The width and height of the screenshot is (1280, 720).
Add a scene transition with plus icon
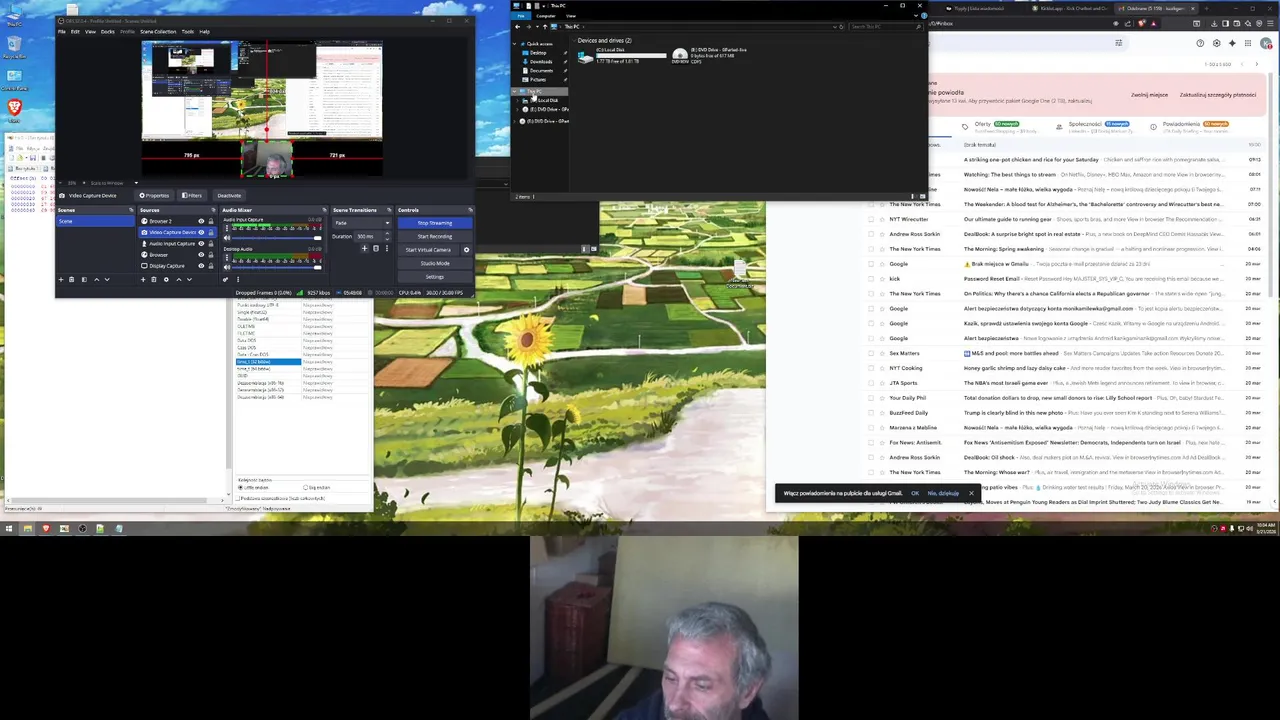364,248
